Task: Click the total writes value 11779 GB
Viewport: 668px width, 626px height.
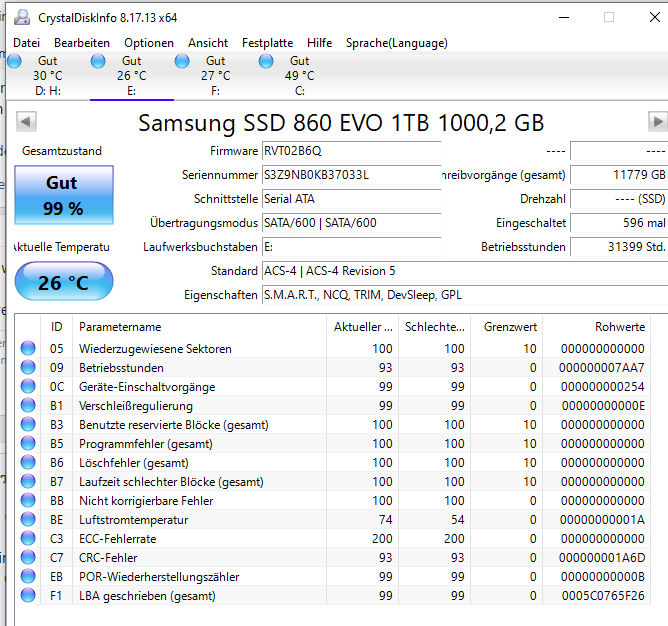Action: (x=619, y=175)
